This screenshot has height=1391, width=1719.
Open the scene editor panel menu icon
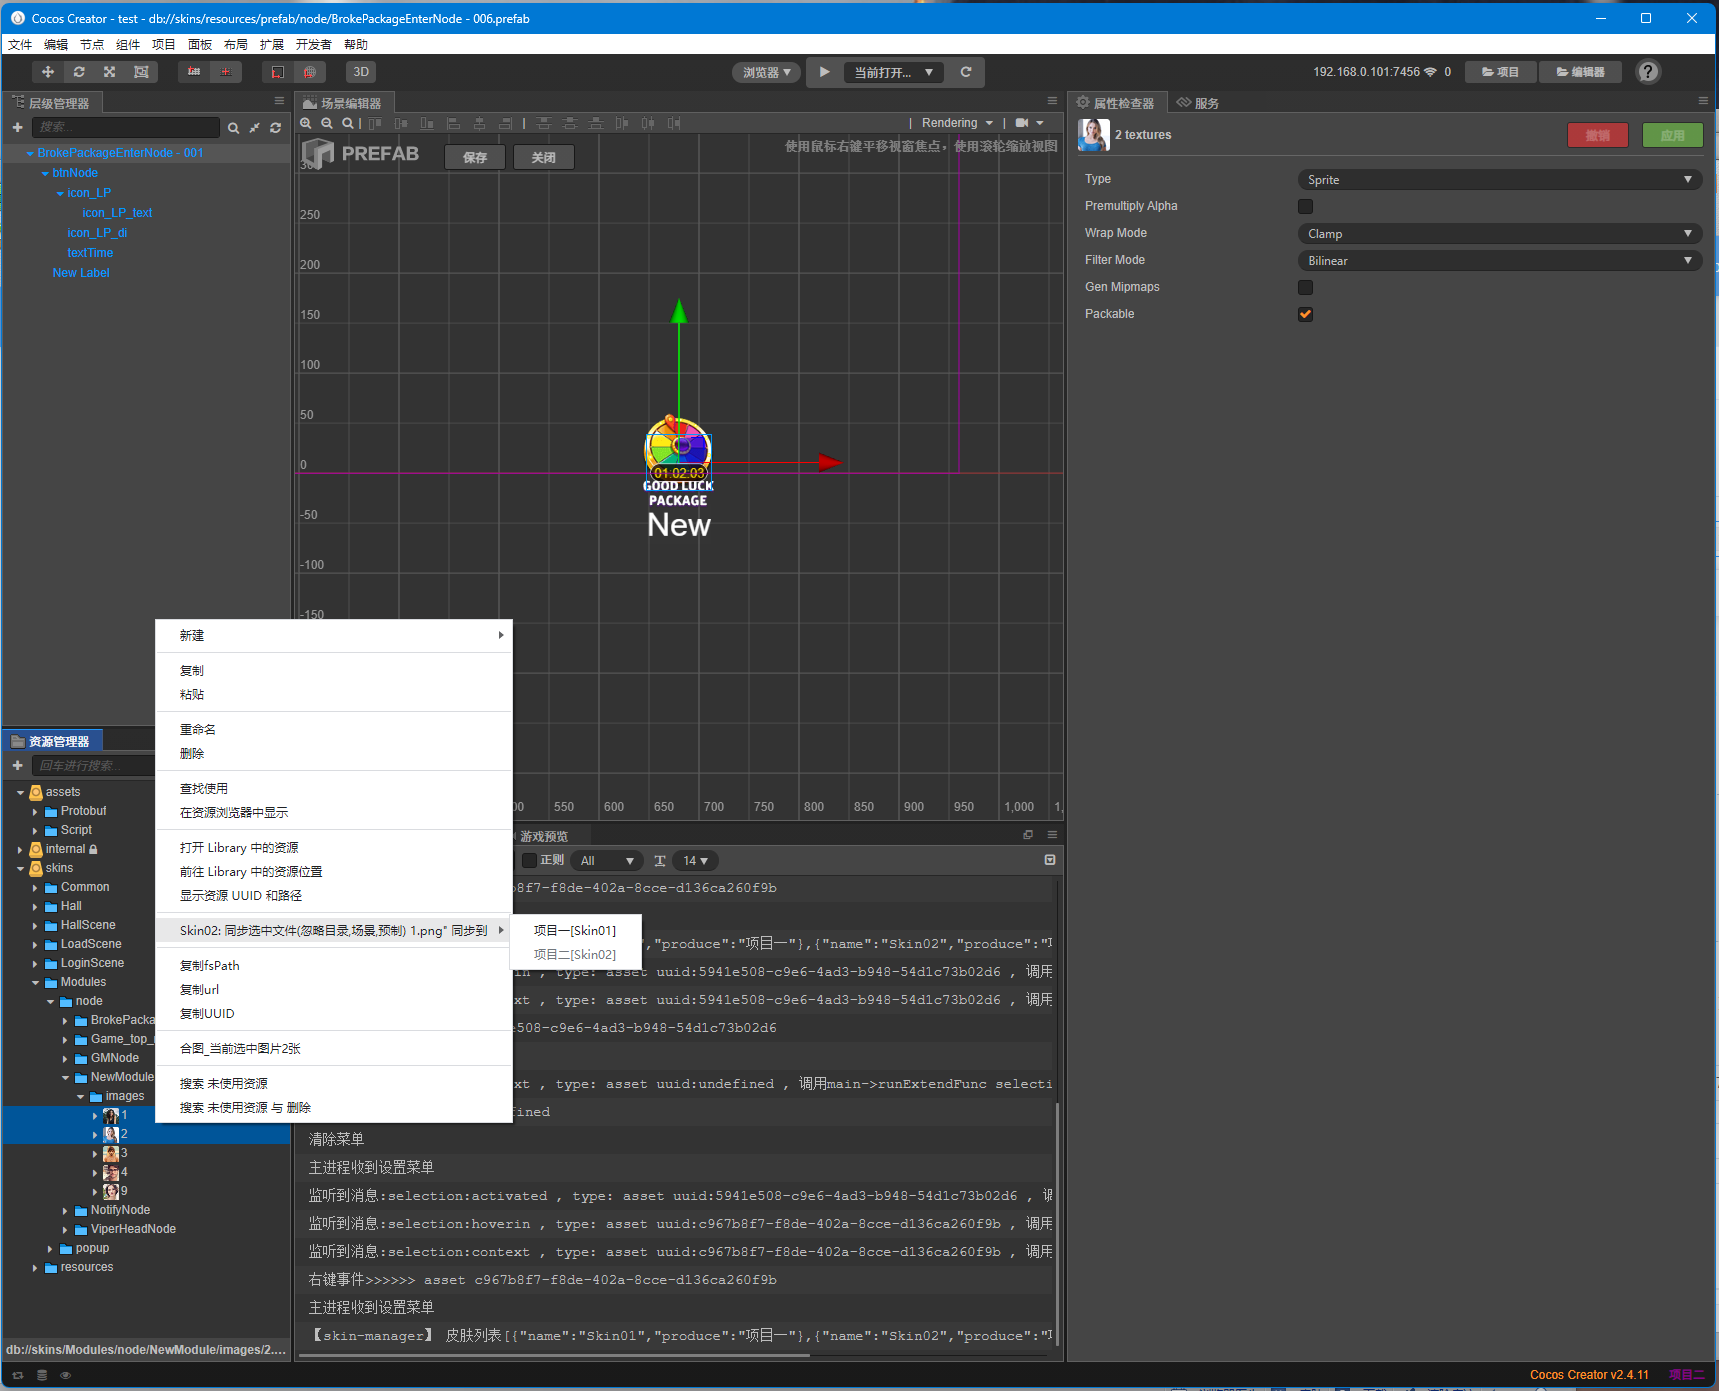pyautogui.click(x=1052, y=101)
